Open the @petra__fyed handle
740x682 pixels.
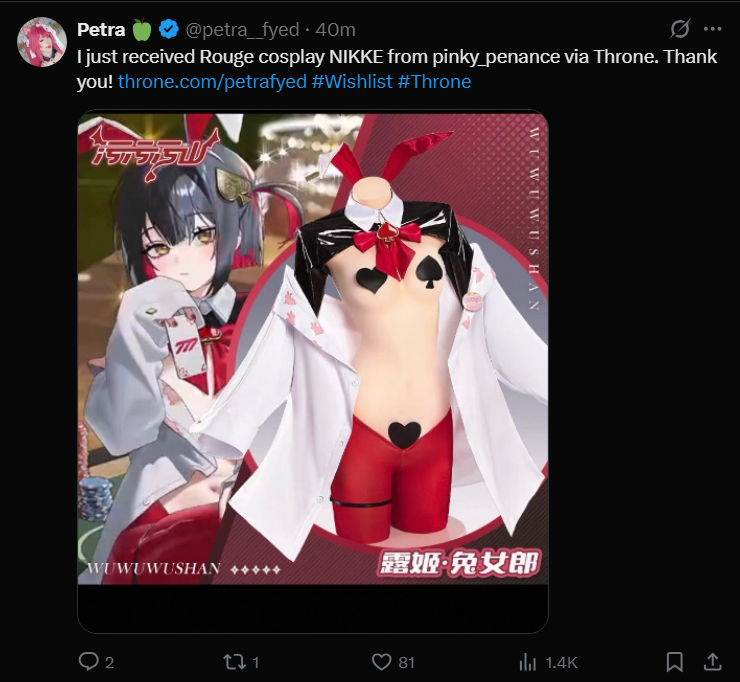pyautogui.click(x=243, y=30)
